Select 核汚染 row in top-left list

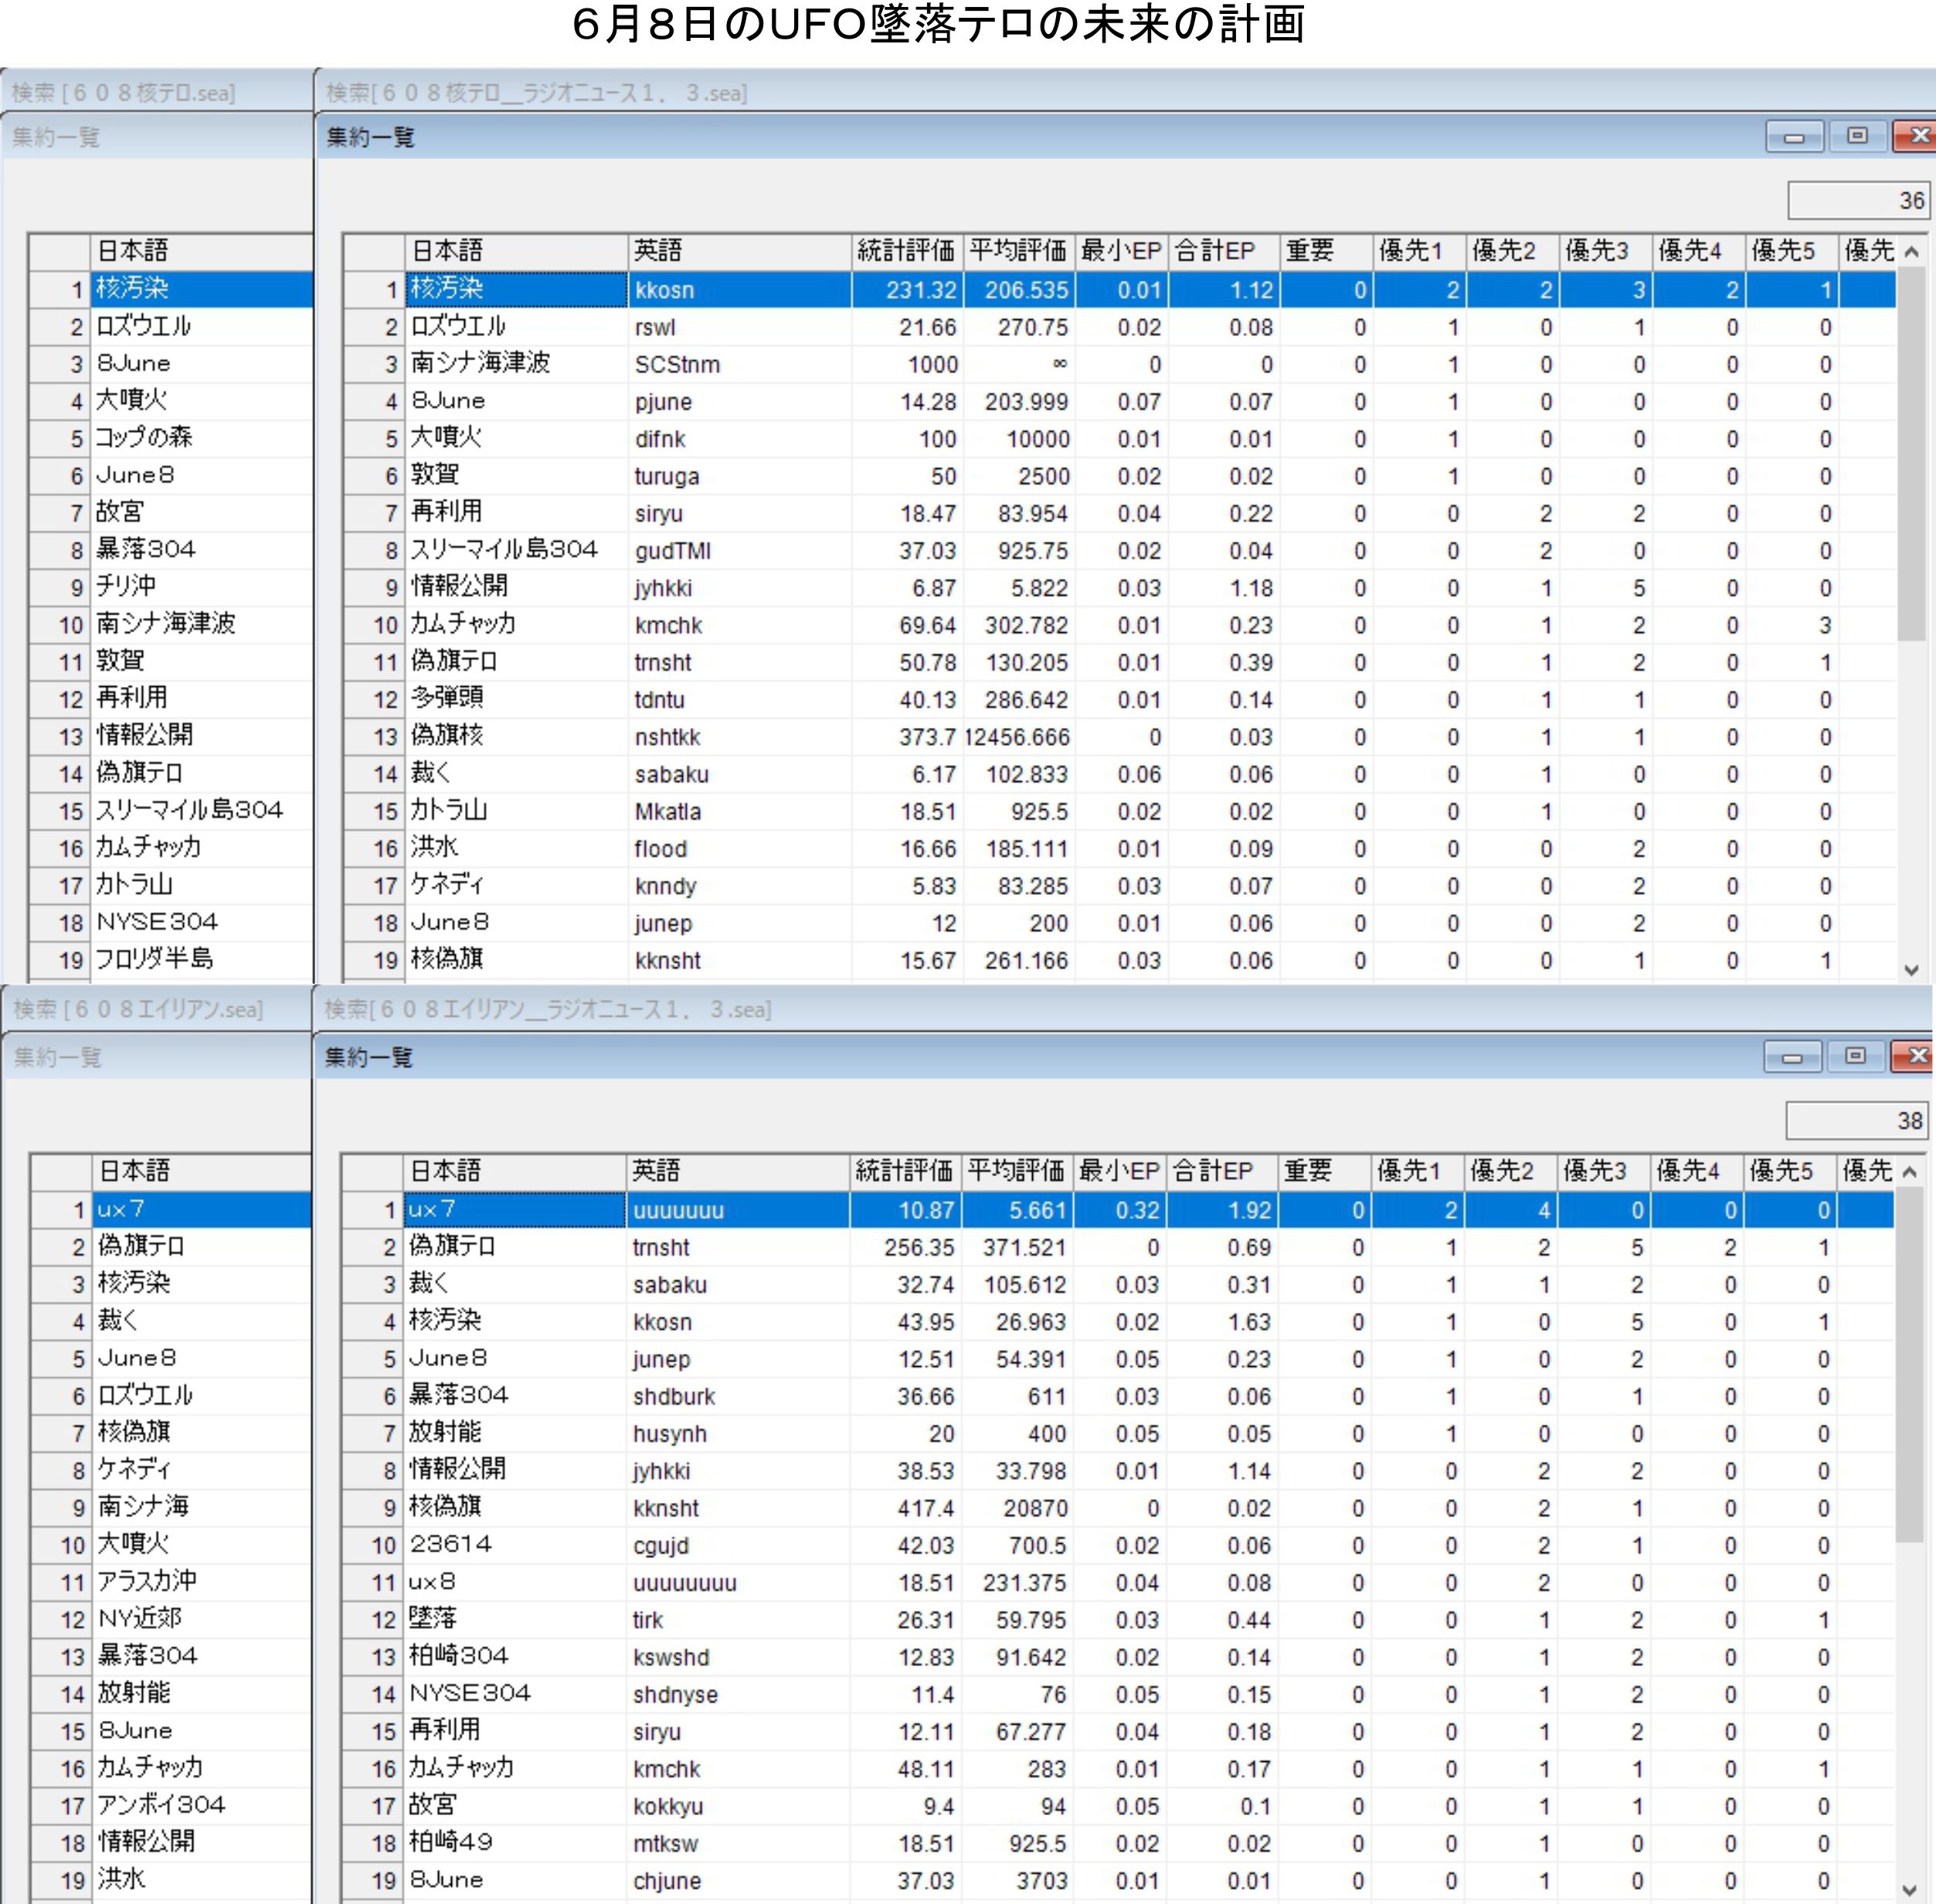point(171,289)
